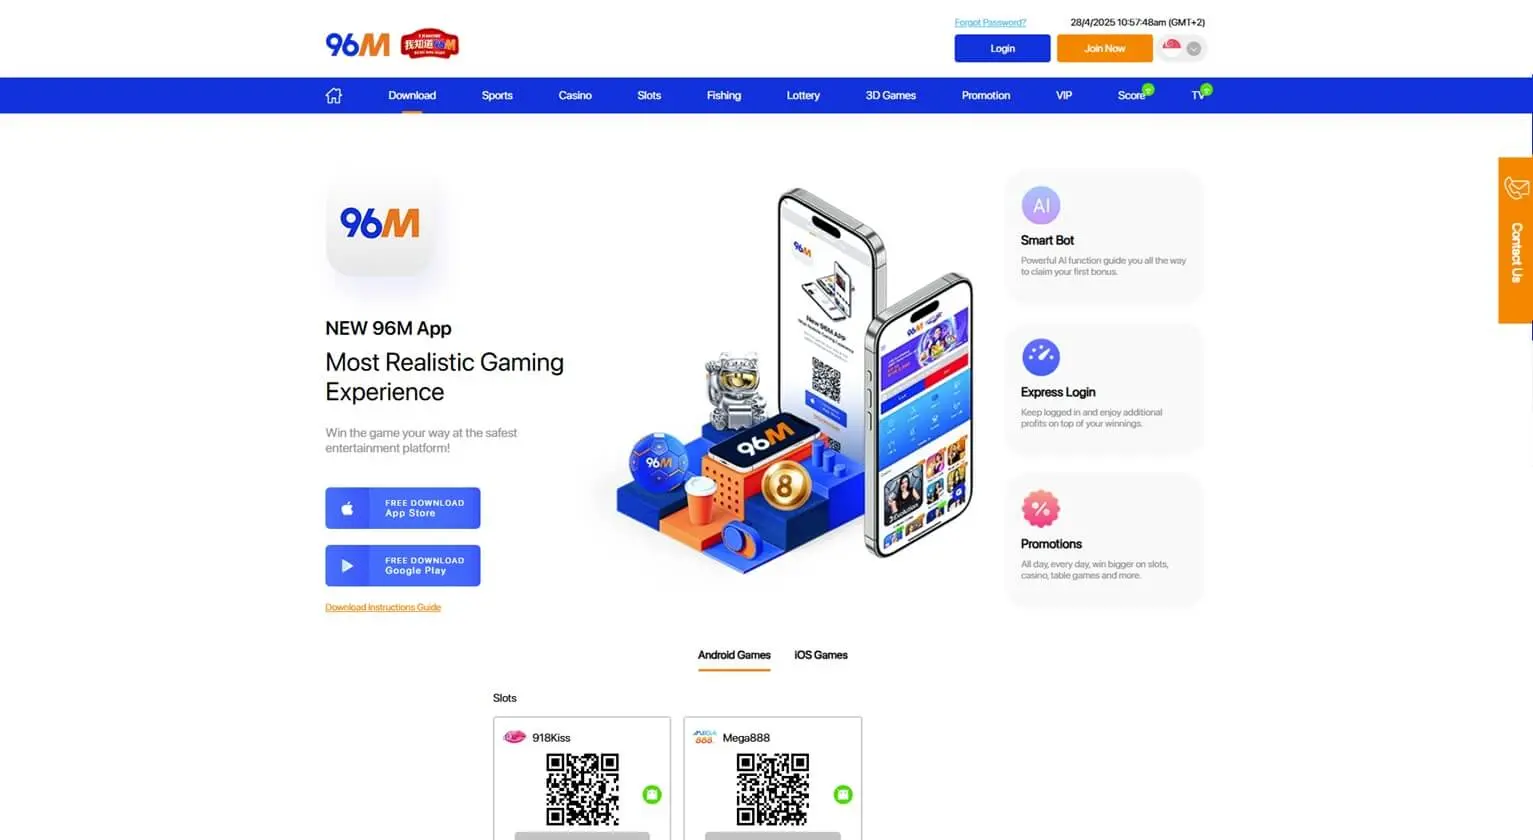Select the Smart Bot AI icon
Viewport: 1533px width, 840px height.
pos(1040,205)
